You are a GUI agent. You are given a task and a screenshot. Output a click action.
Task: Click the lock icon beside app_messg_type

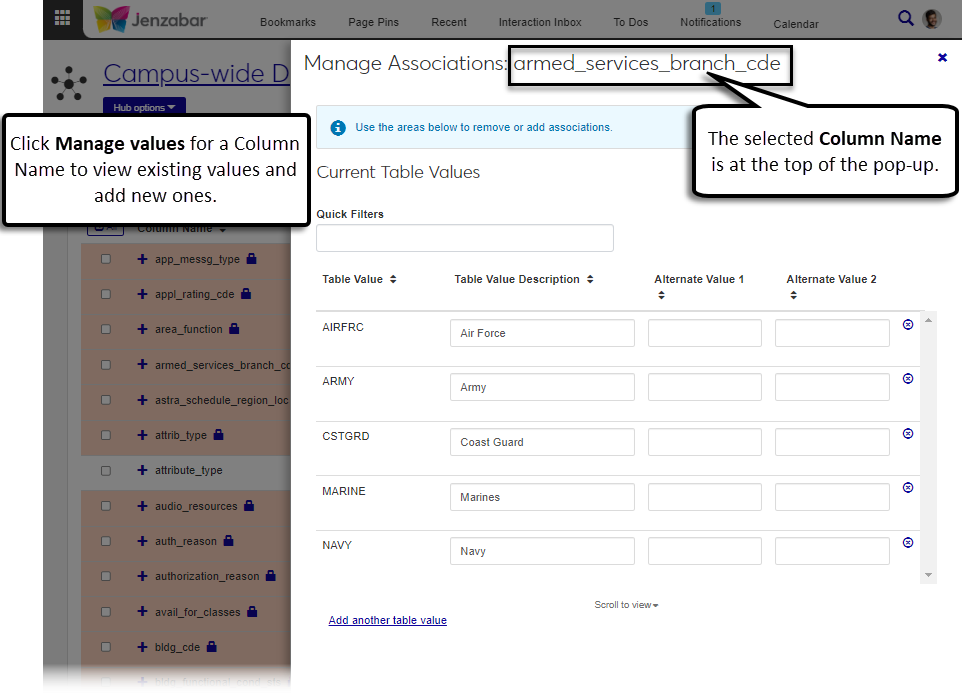pyautogui.click(x=252, y=258)
